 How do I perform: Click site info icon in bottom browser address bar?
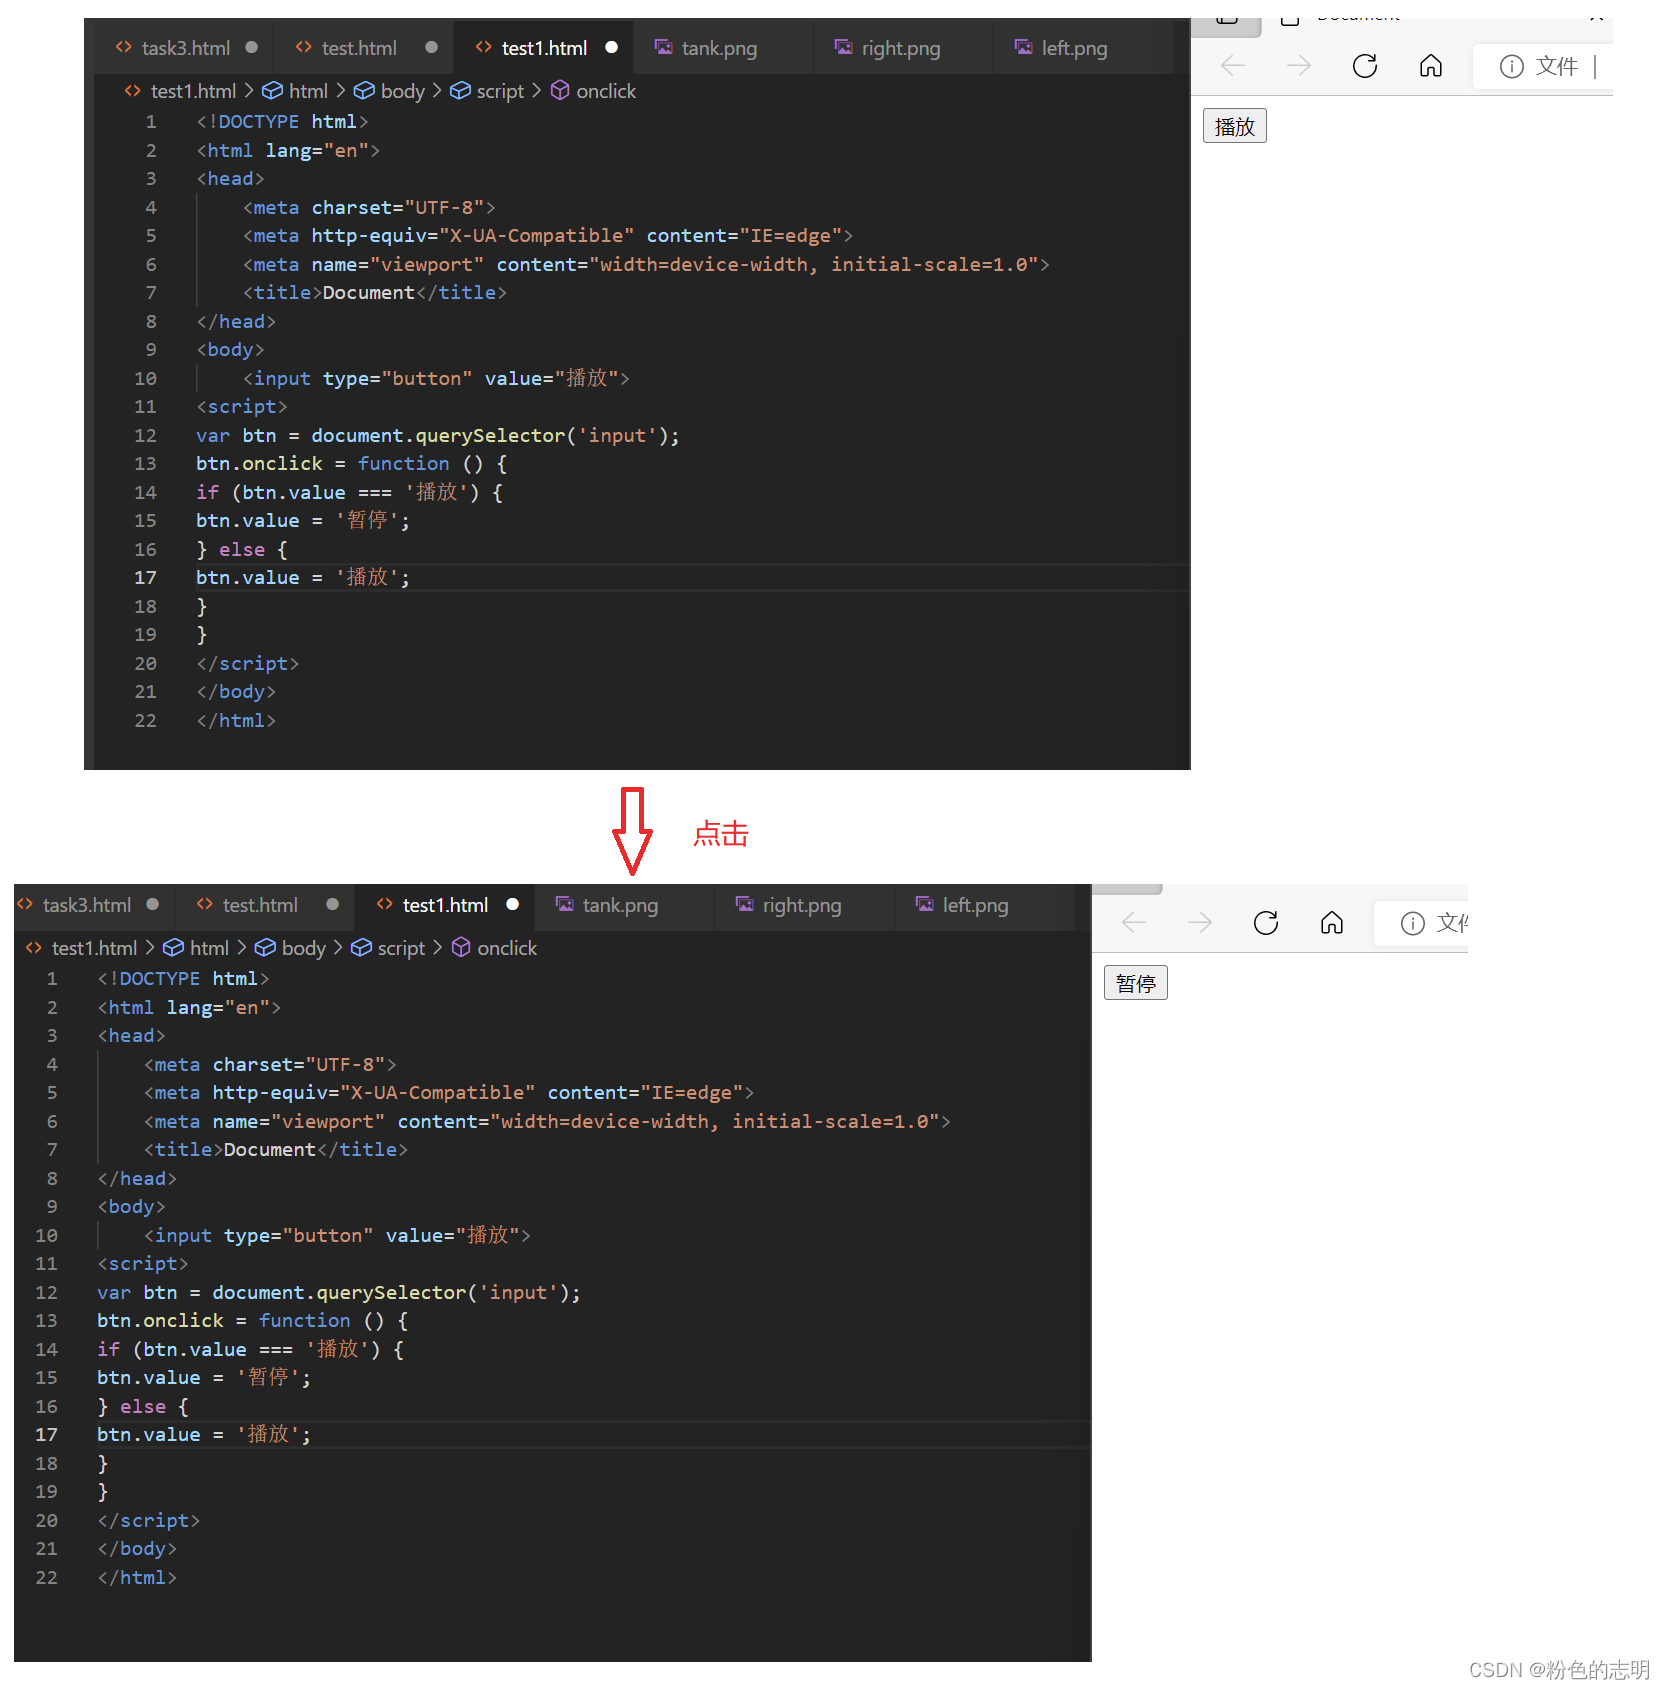point(1412,923)
